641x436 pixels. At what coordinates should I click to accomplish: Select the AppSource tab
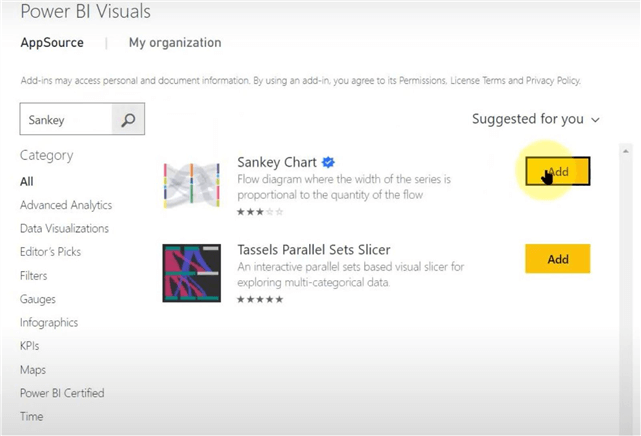[x=52, y=43]
